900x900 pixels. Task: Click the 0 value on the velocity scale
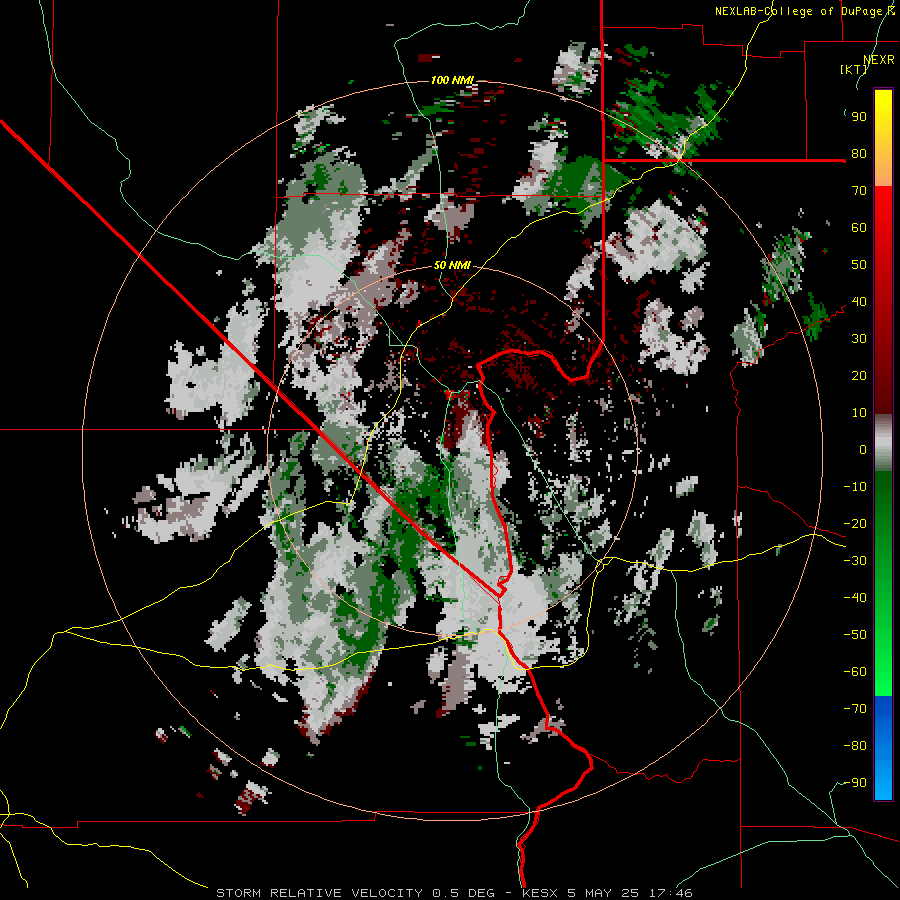point(863,449)
